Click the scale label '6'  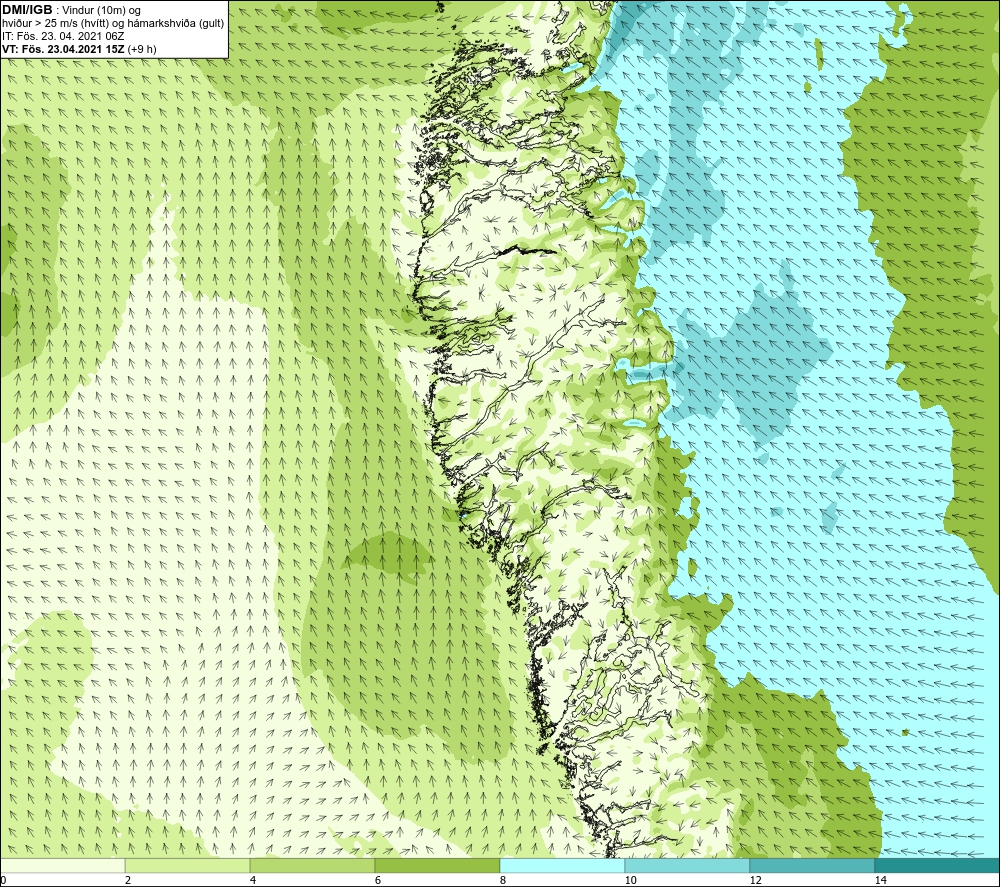click(378, 881)
